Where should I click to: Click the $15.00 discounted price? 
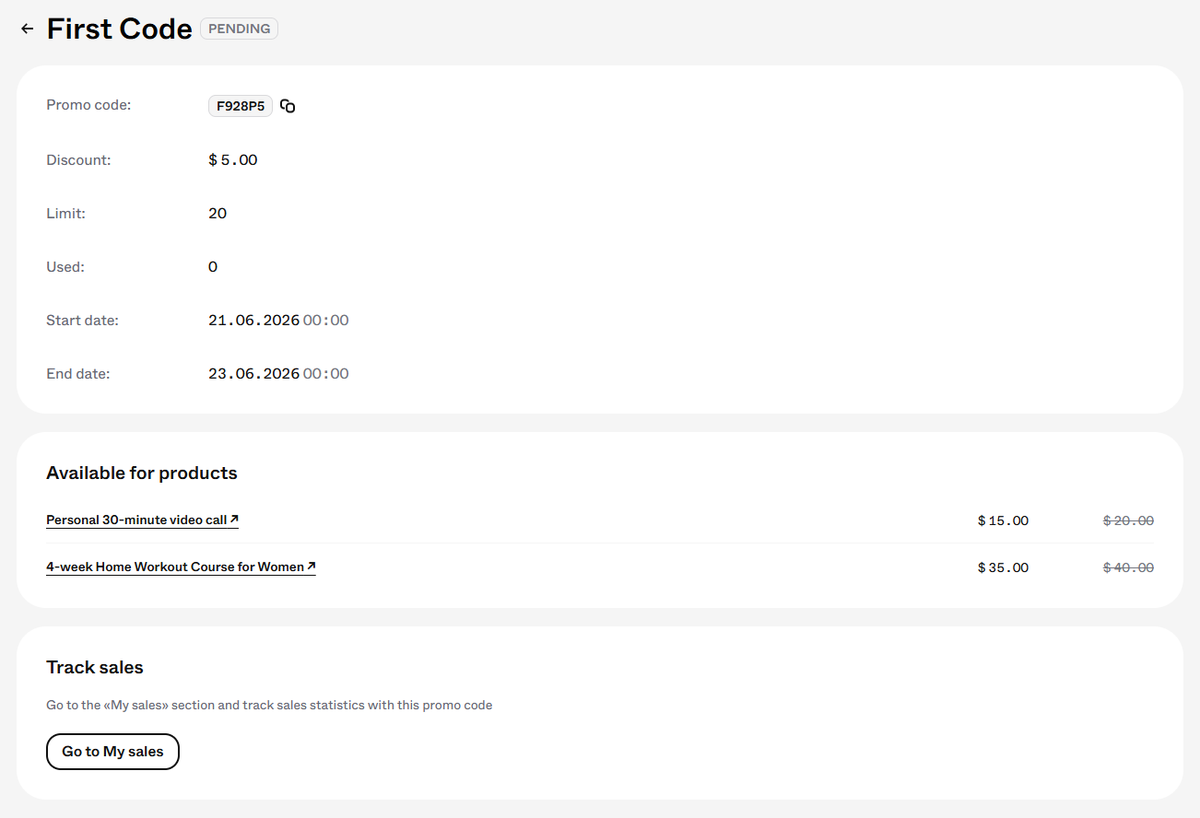click(1003, 520)
